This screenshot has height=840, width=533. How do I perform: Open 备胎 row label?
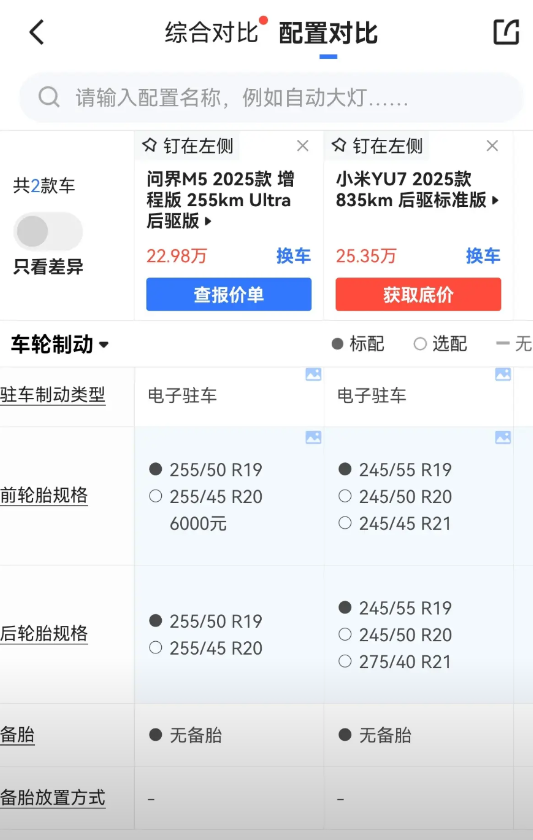pos(17,734)
